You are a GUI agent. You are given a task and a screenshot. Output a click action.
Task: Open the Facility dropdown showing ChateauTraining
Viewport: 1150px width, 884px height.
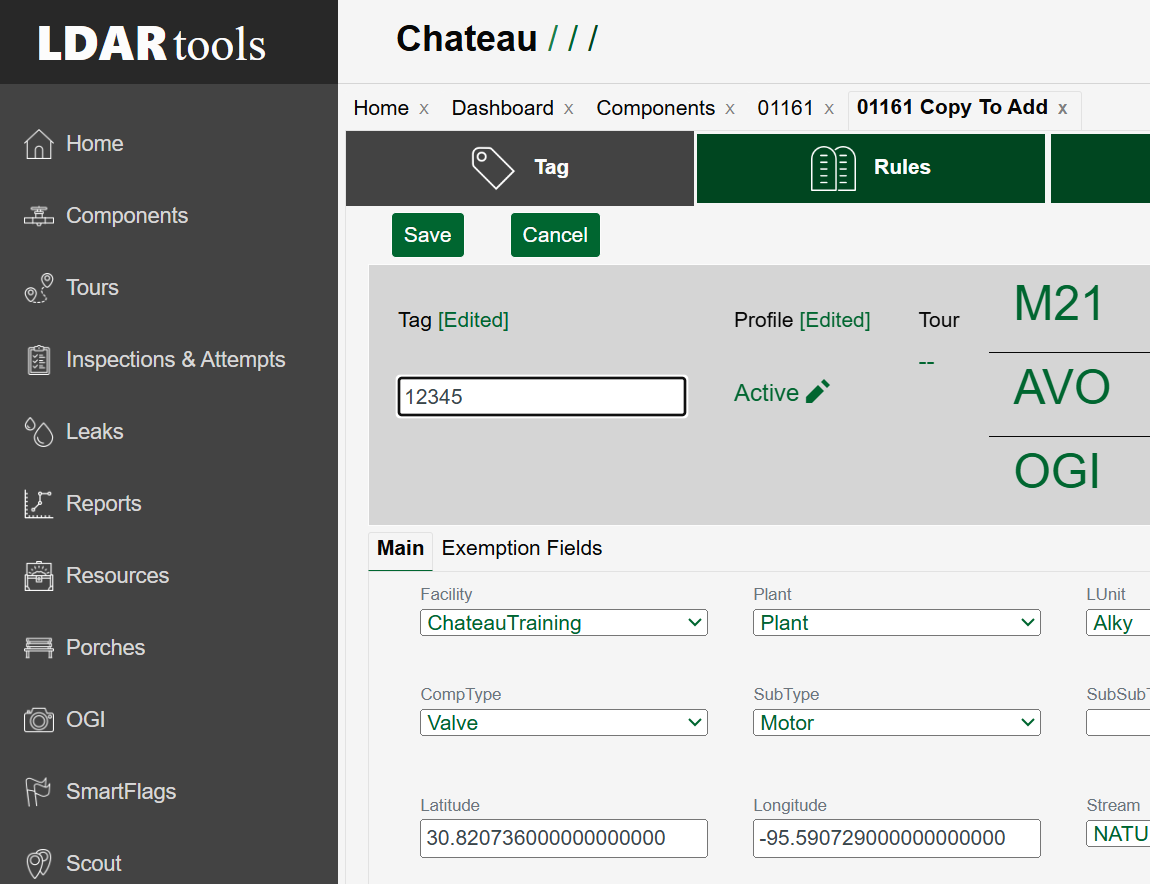[563, 623]
